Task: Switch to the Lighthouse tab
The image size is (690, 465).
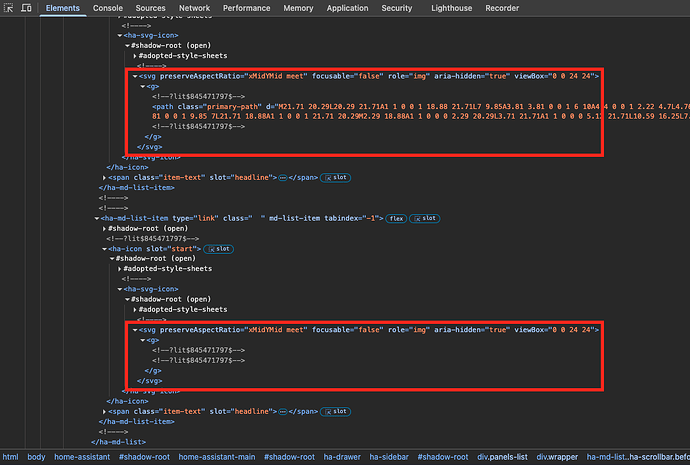Action: [451, 8]
